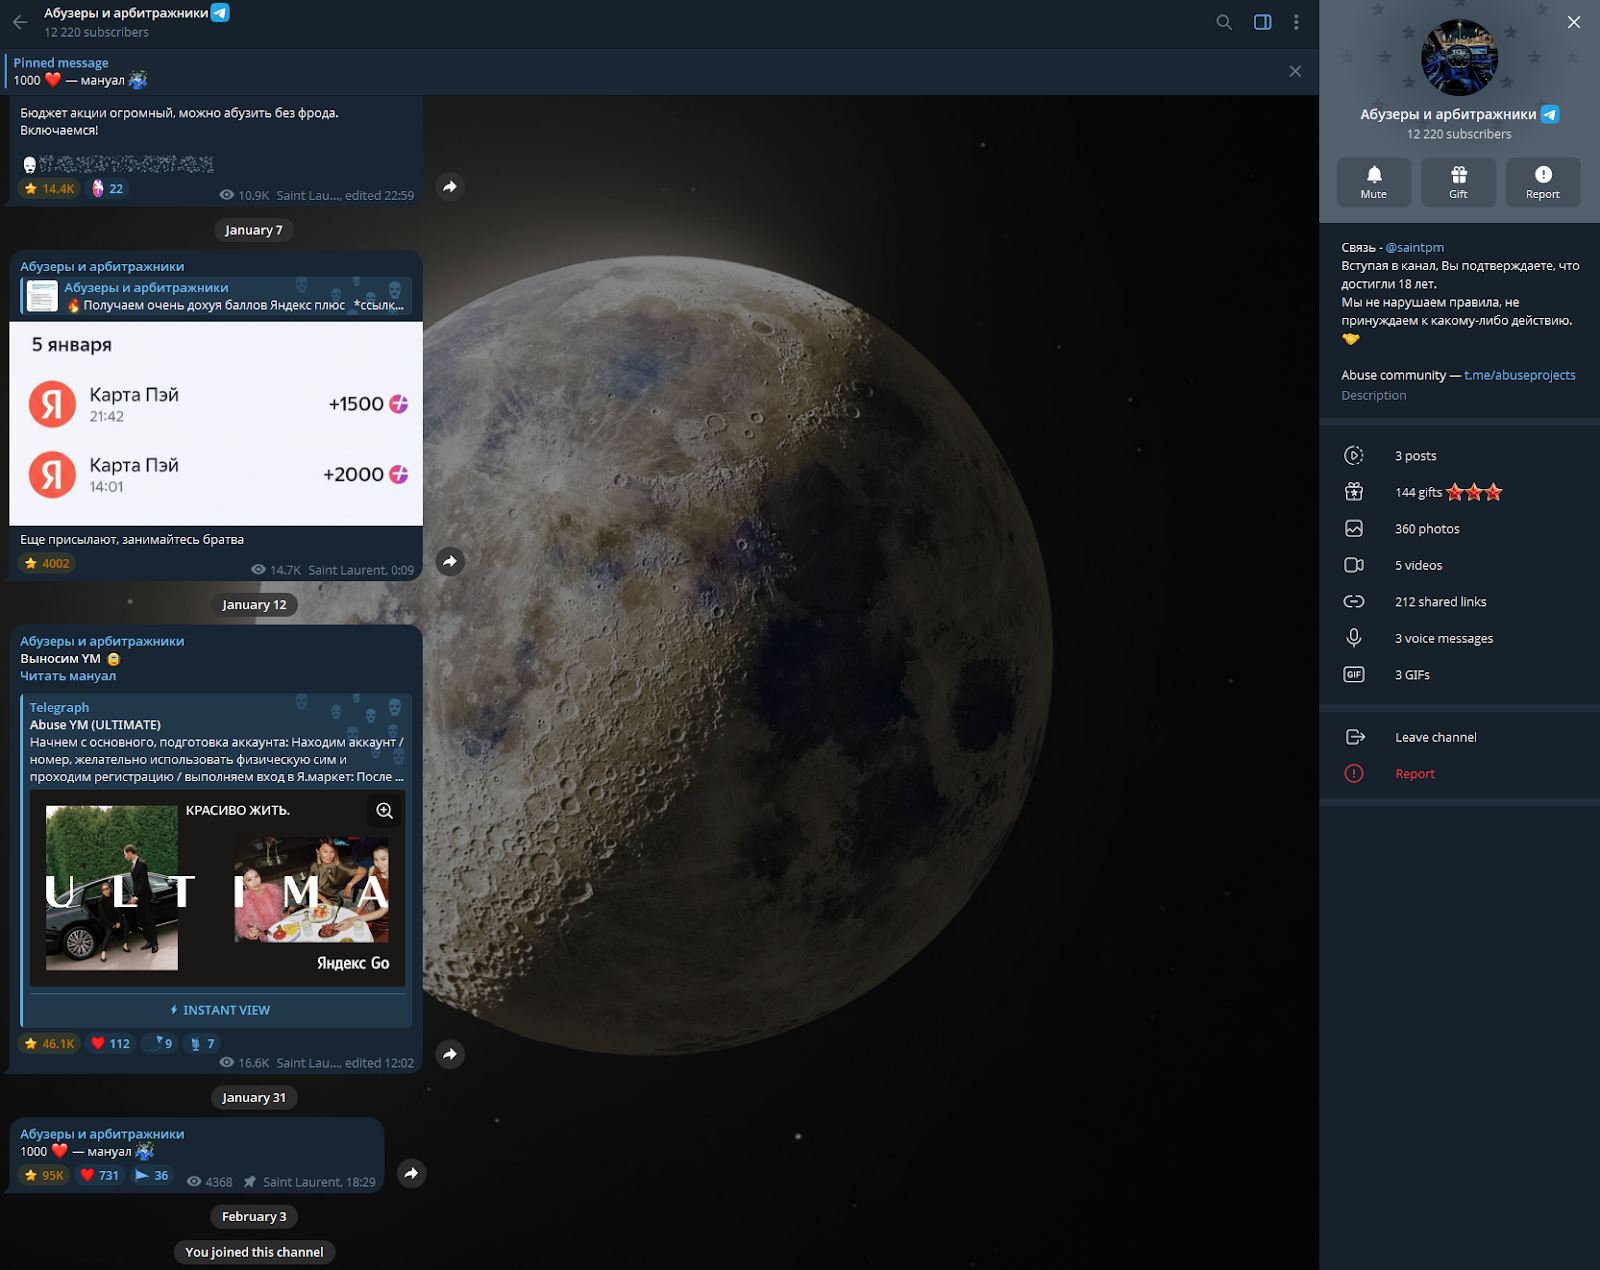
Task: Mute the channel notifications
Action: 1373,182
